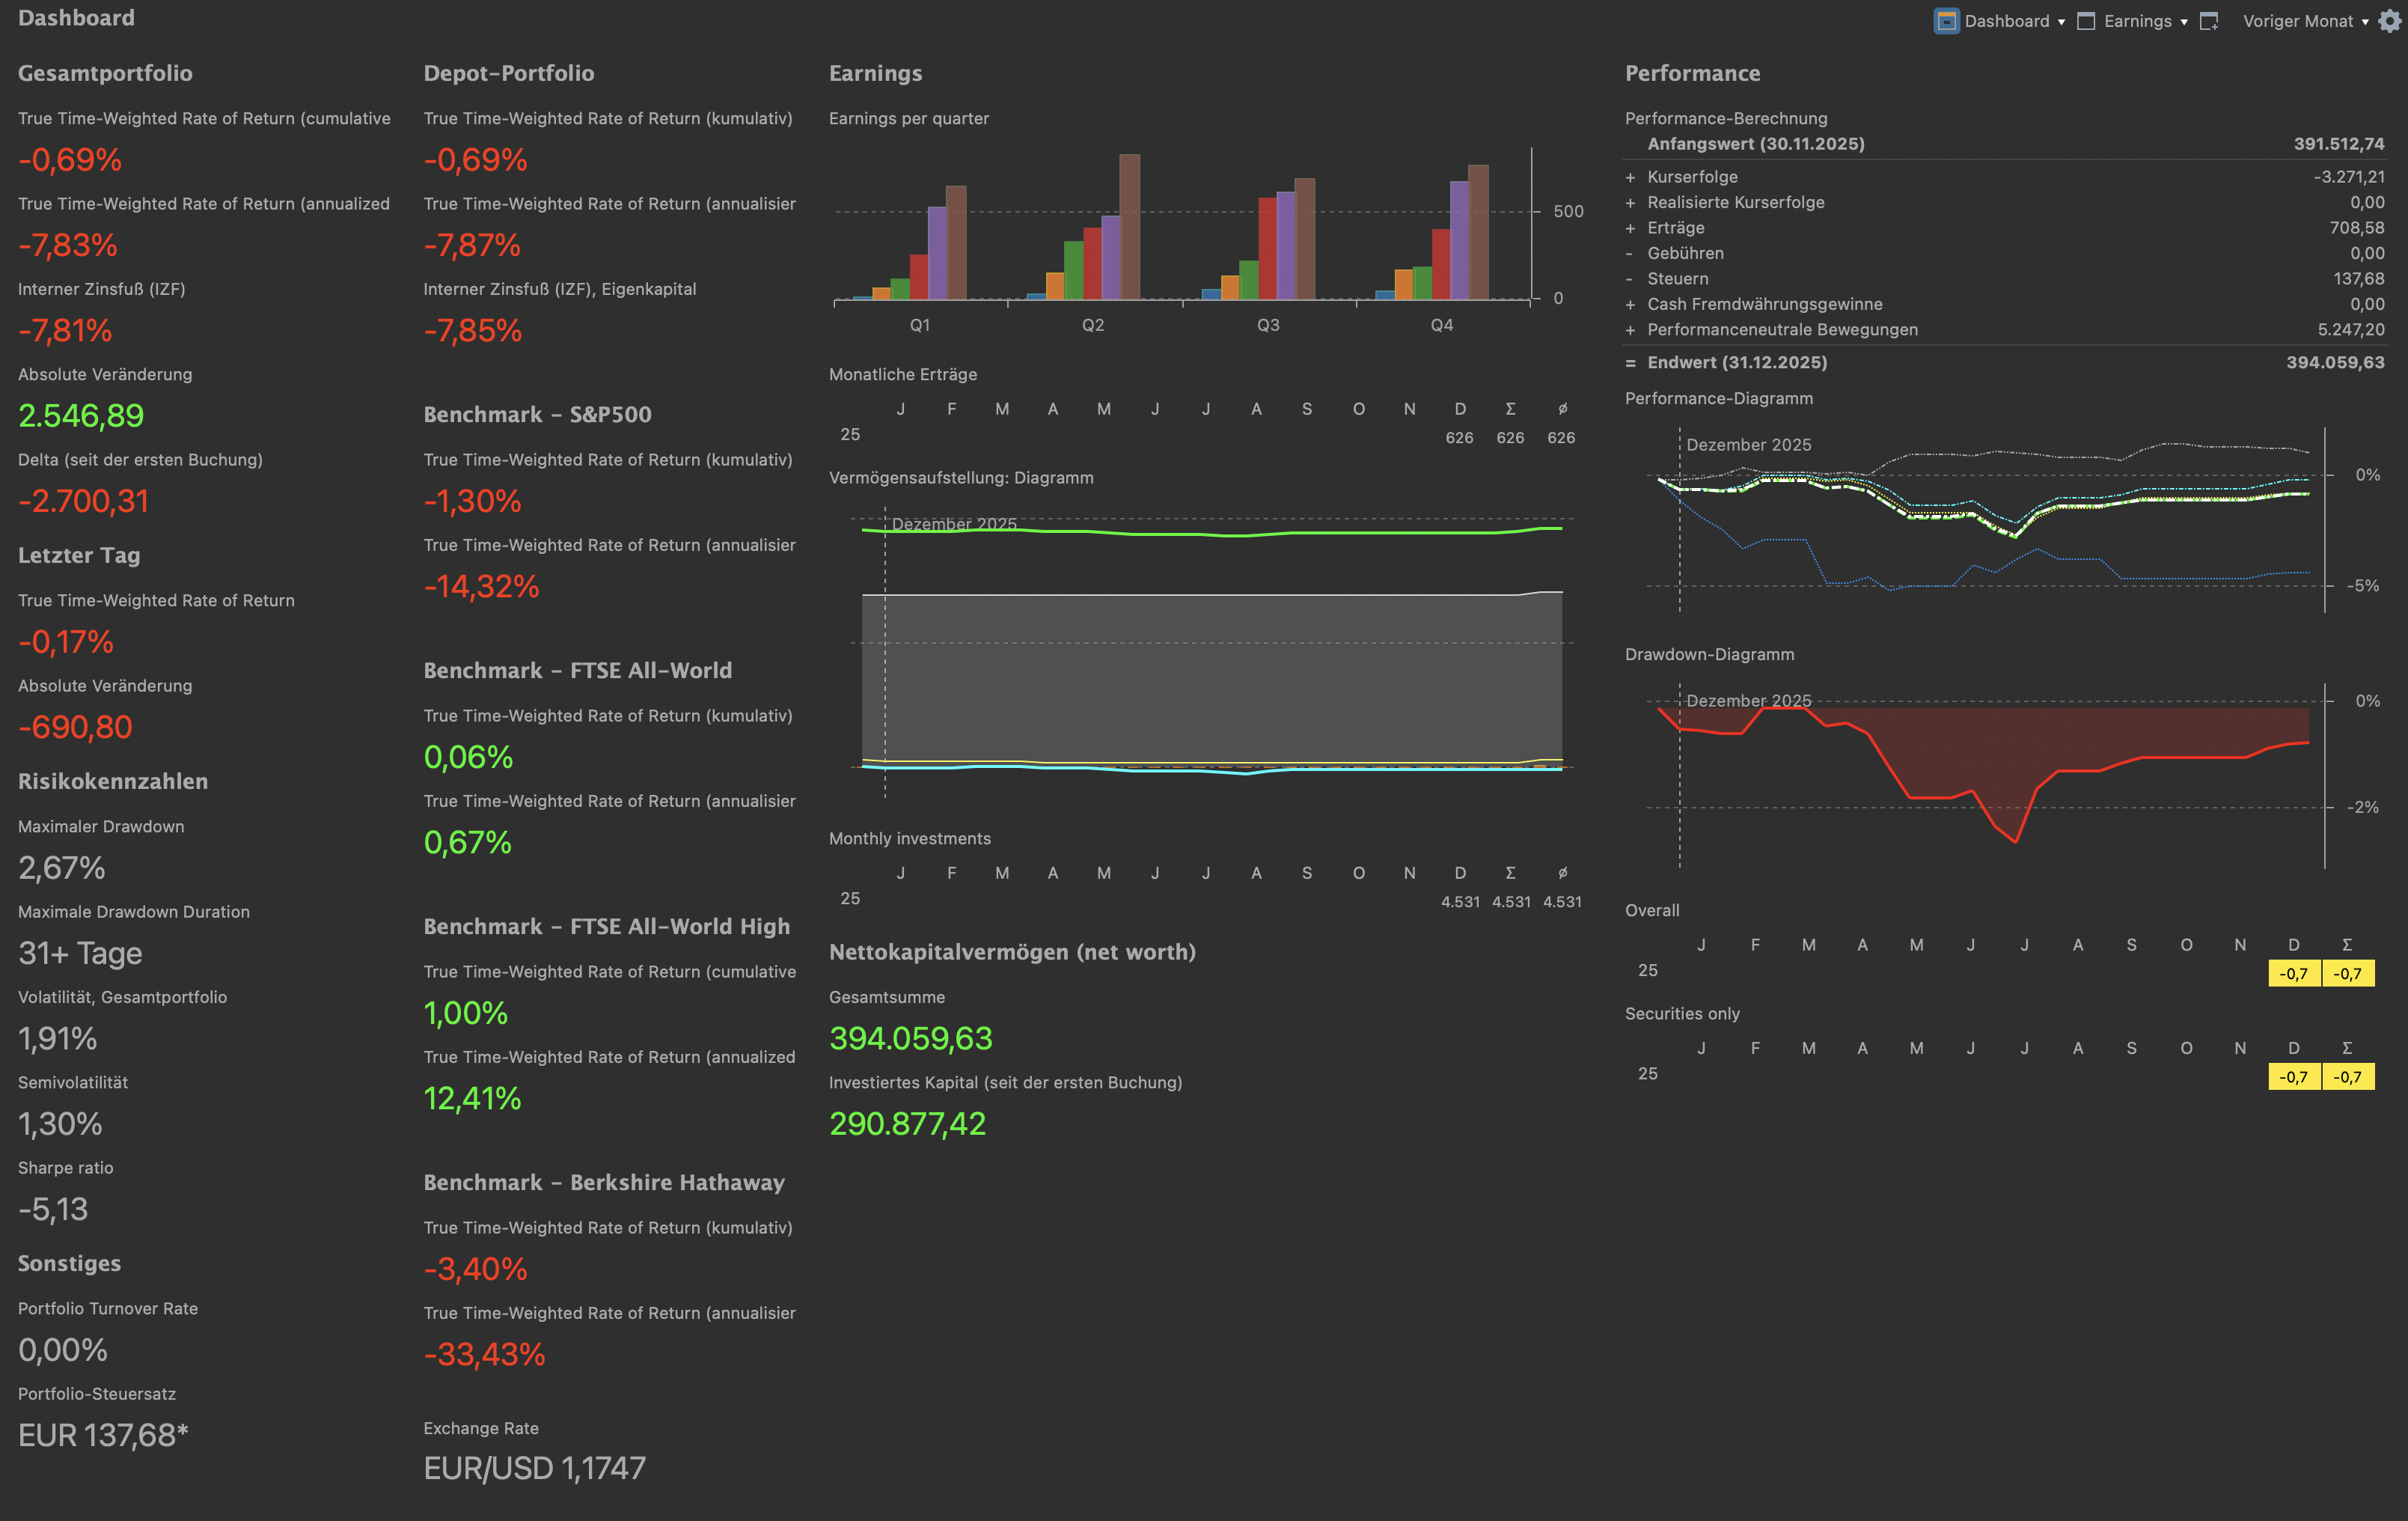Select the Dashboard tab label
Viewport: 2408px width, 1521px height.
tap(2006, 21)
